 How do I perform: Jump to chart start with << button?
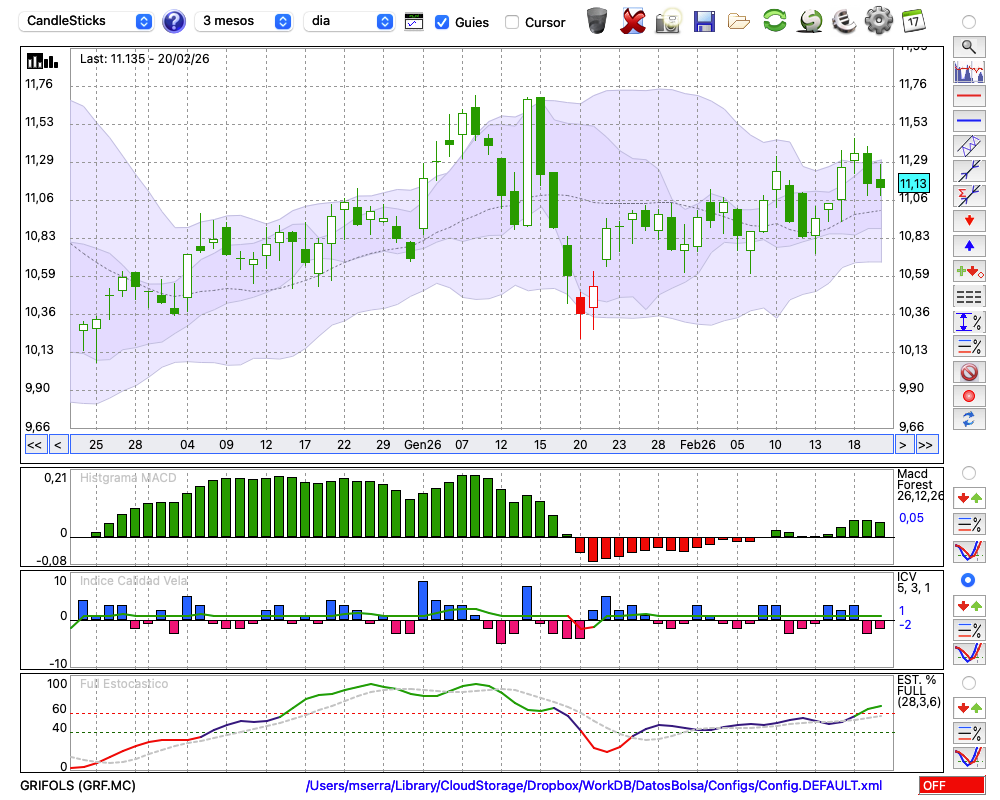(34, 445)
